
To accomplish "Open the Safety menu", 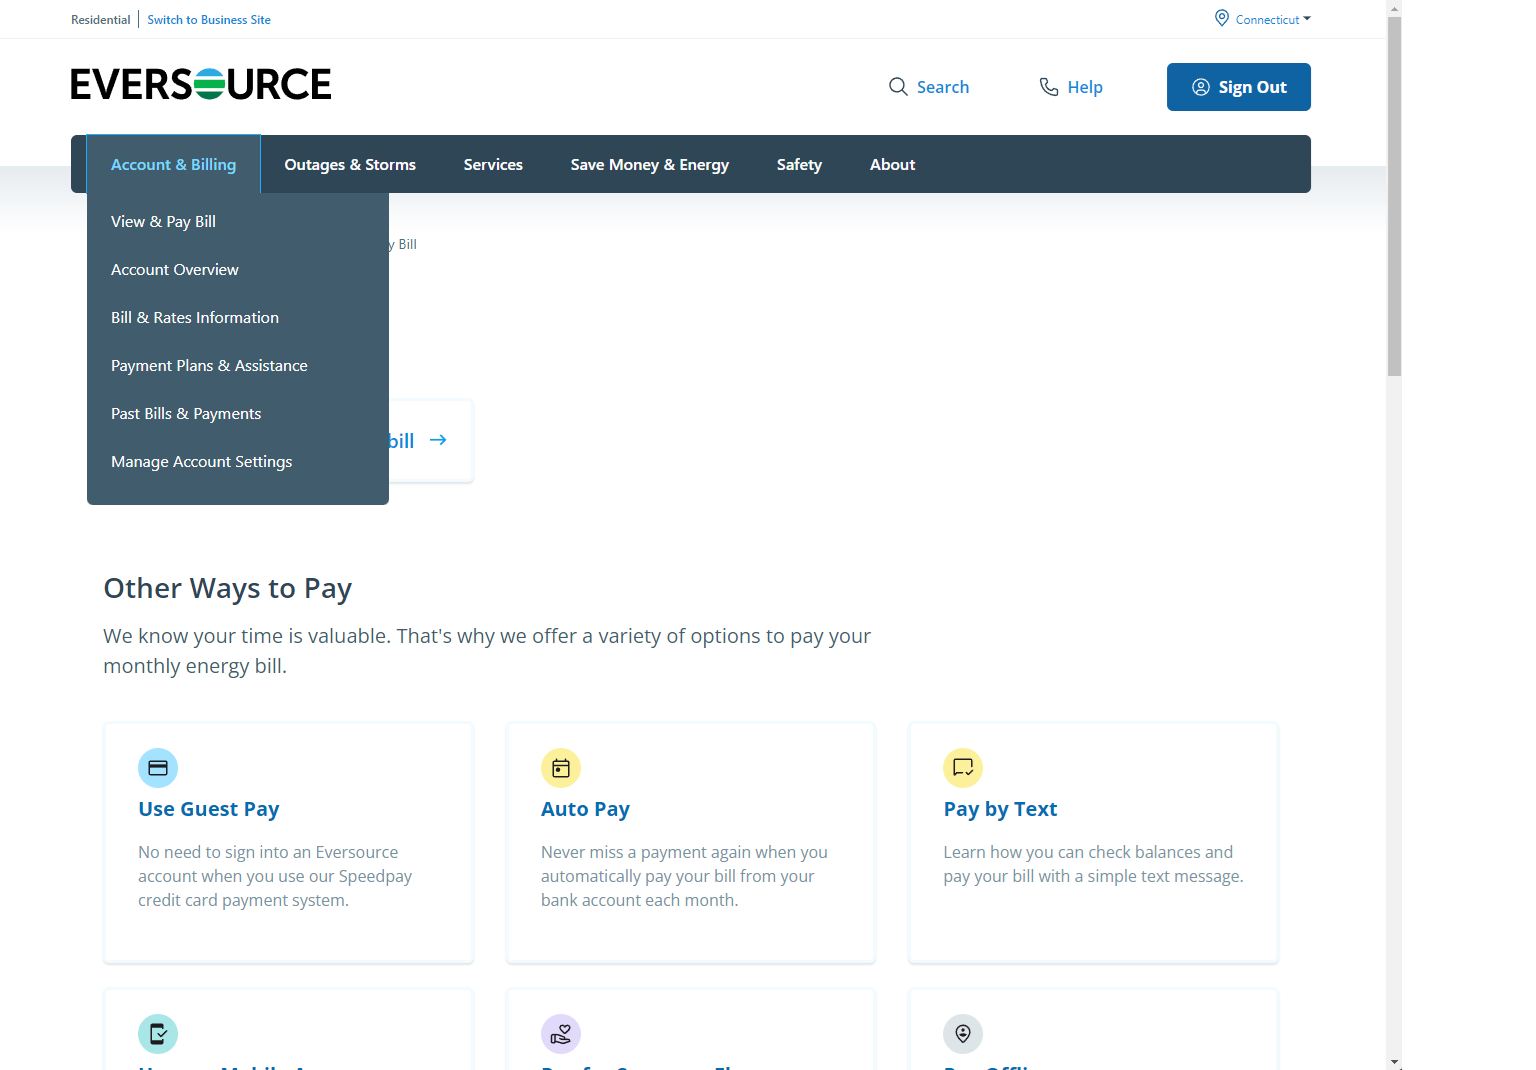I will tap(799, 164).
